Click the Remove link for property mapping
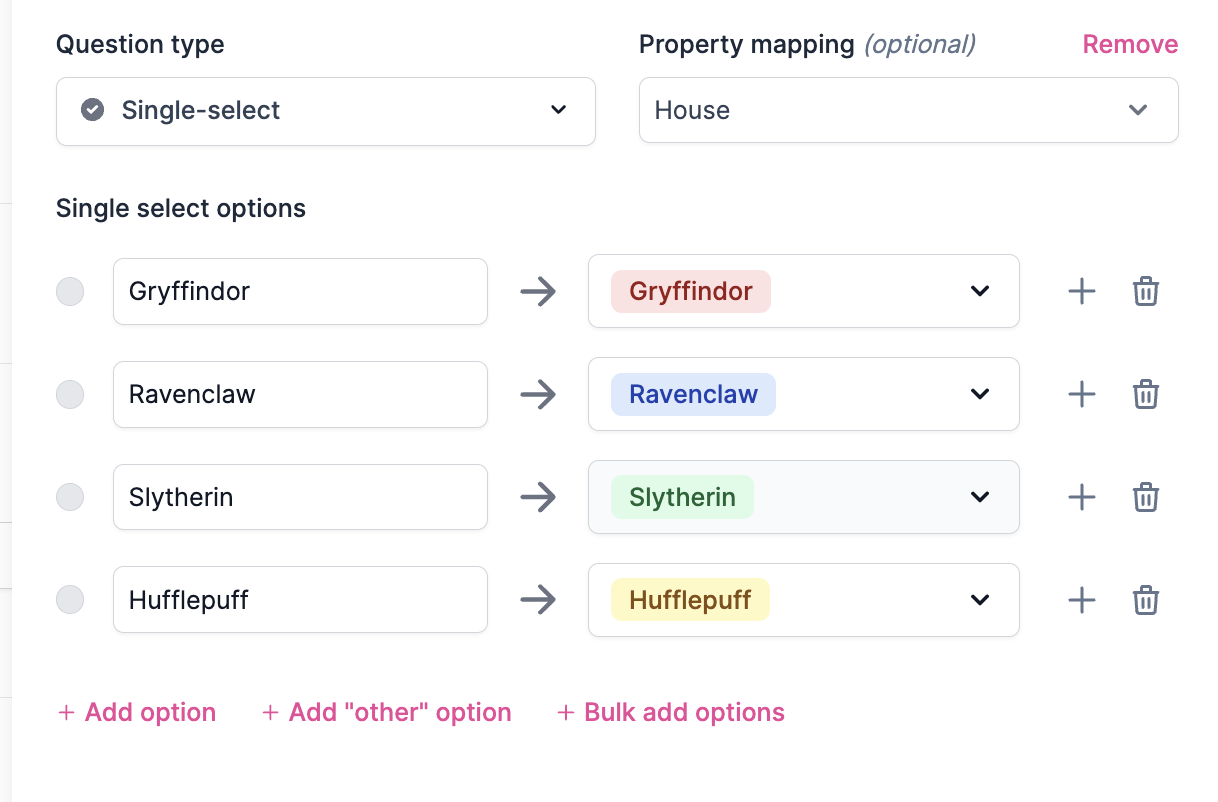 pyautogui.click(x=1130, y=45)
